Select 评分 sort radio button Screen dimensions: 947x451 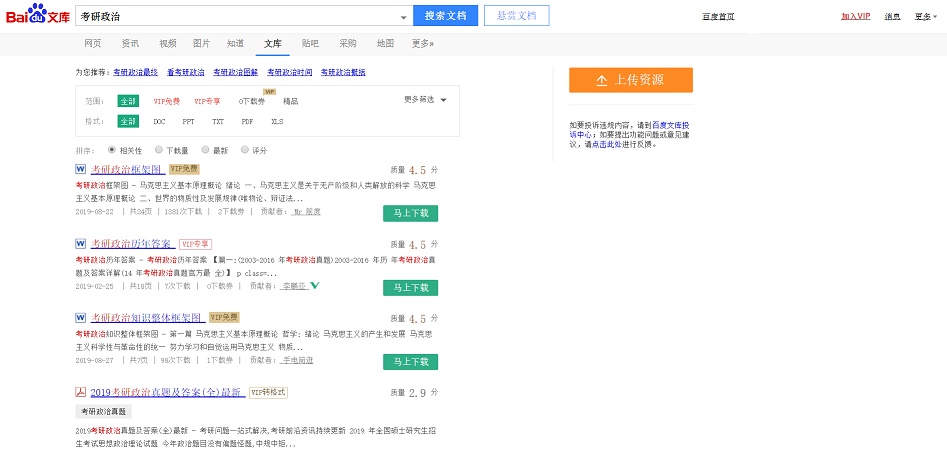[x=245, y=150]
